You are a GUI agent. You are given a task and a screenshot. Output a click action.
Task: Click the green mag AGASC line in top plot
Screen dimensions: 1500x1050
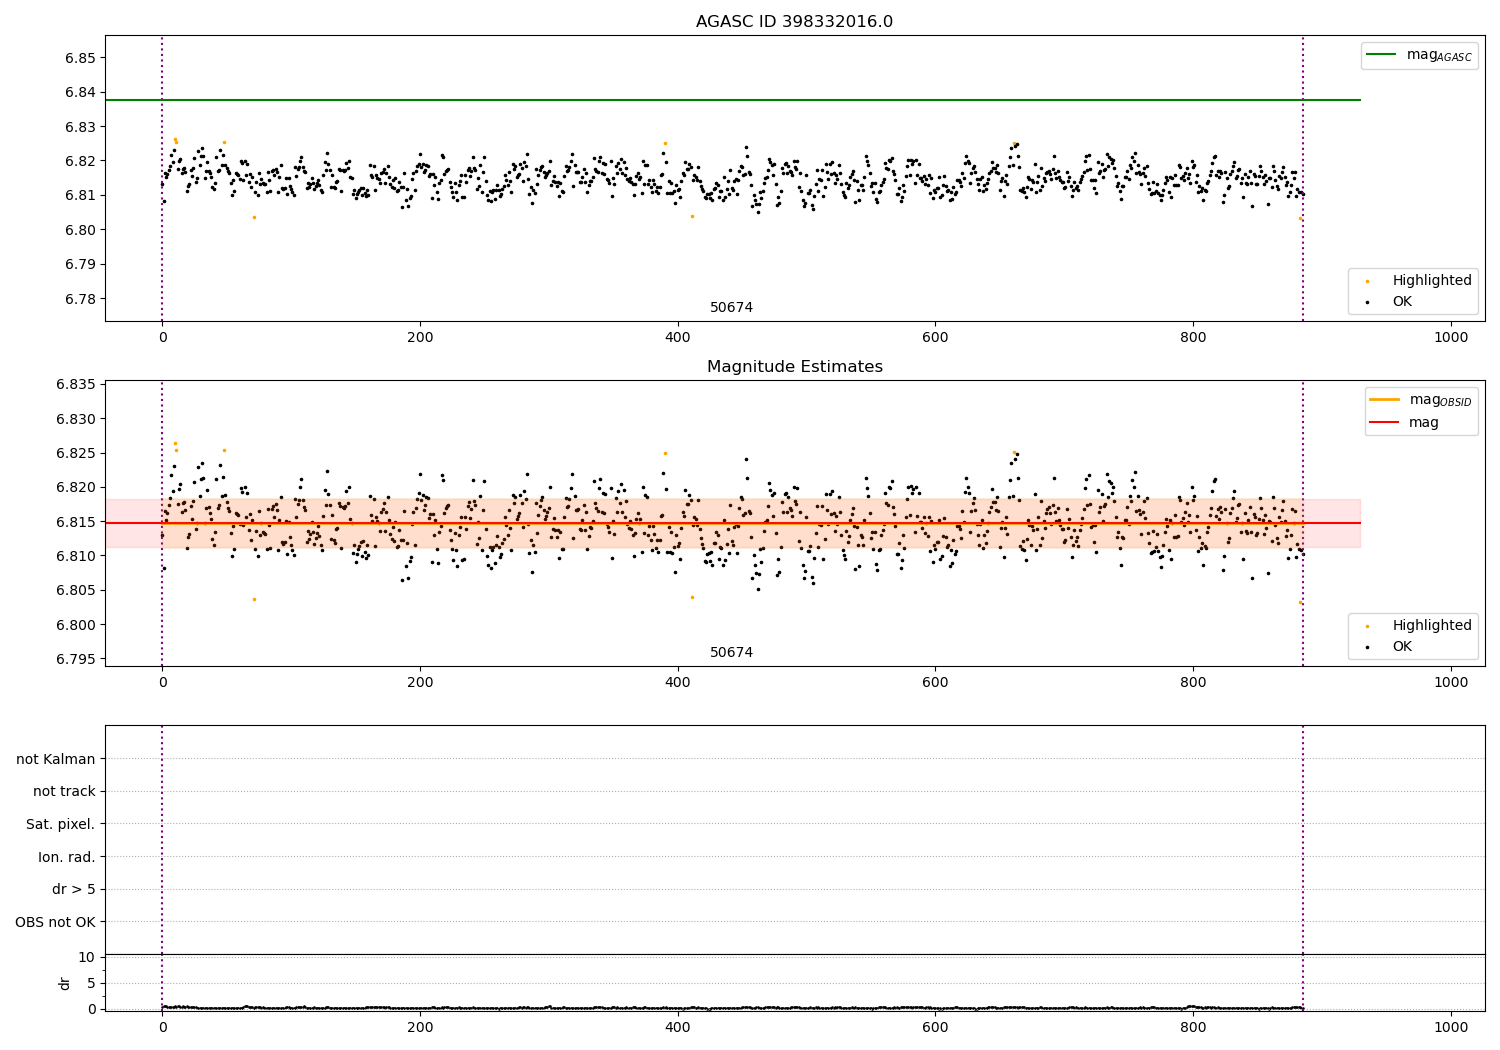pyautogui.click(x=733, y=100)
